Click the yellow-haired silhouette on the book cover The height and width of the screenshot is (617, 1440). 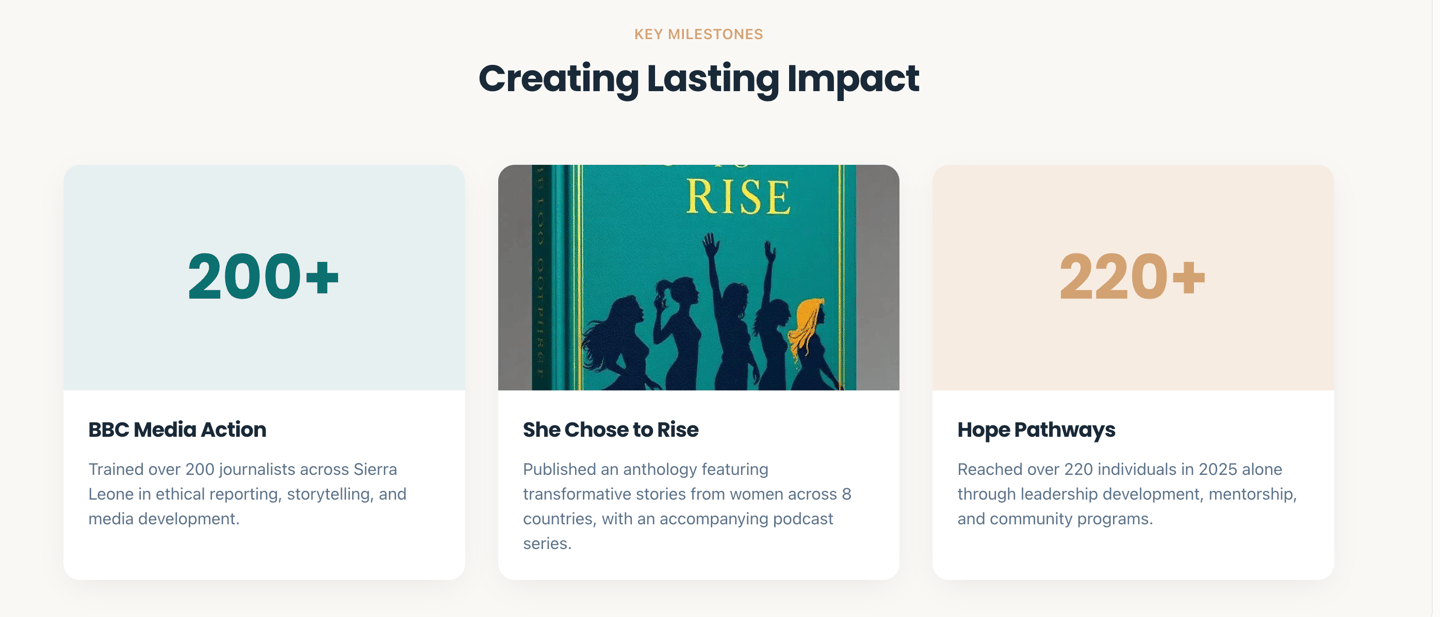click(808, 335)
